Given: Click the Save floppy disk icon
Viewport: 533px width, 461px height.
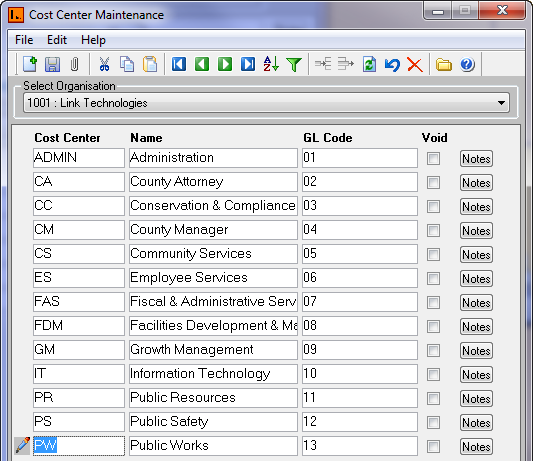Looking at the screenshot, I should tap(52, 64).
